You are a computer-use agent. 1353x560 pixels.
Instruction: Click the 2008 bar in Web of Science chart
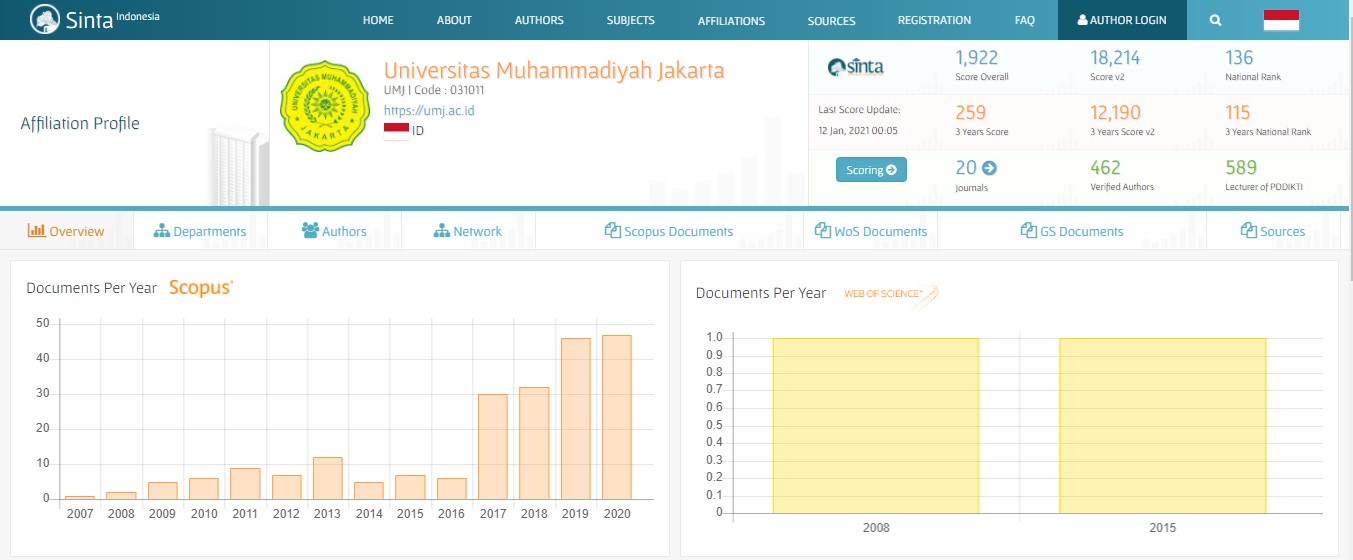pyautogui.click(x=876, y=425)
